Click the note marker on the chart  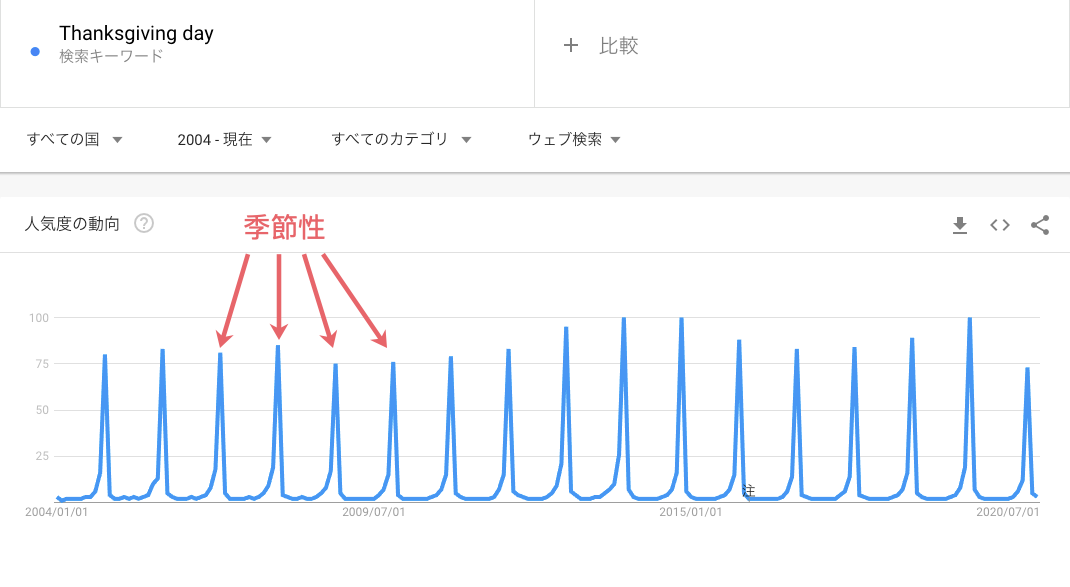(749, 490)
